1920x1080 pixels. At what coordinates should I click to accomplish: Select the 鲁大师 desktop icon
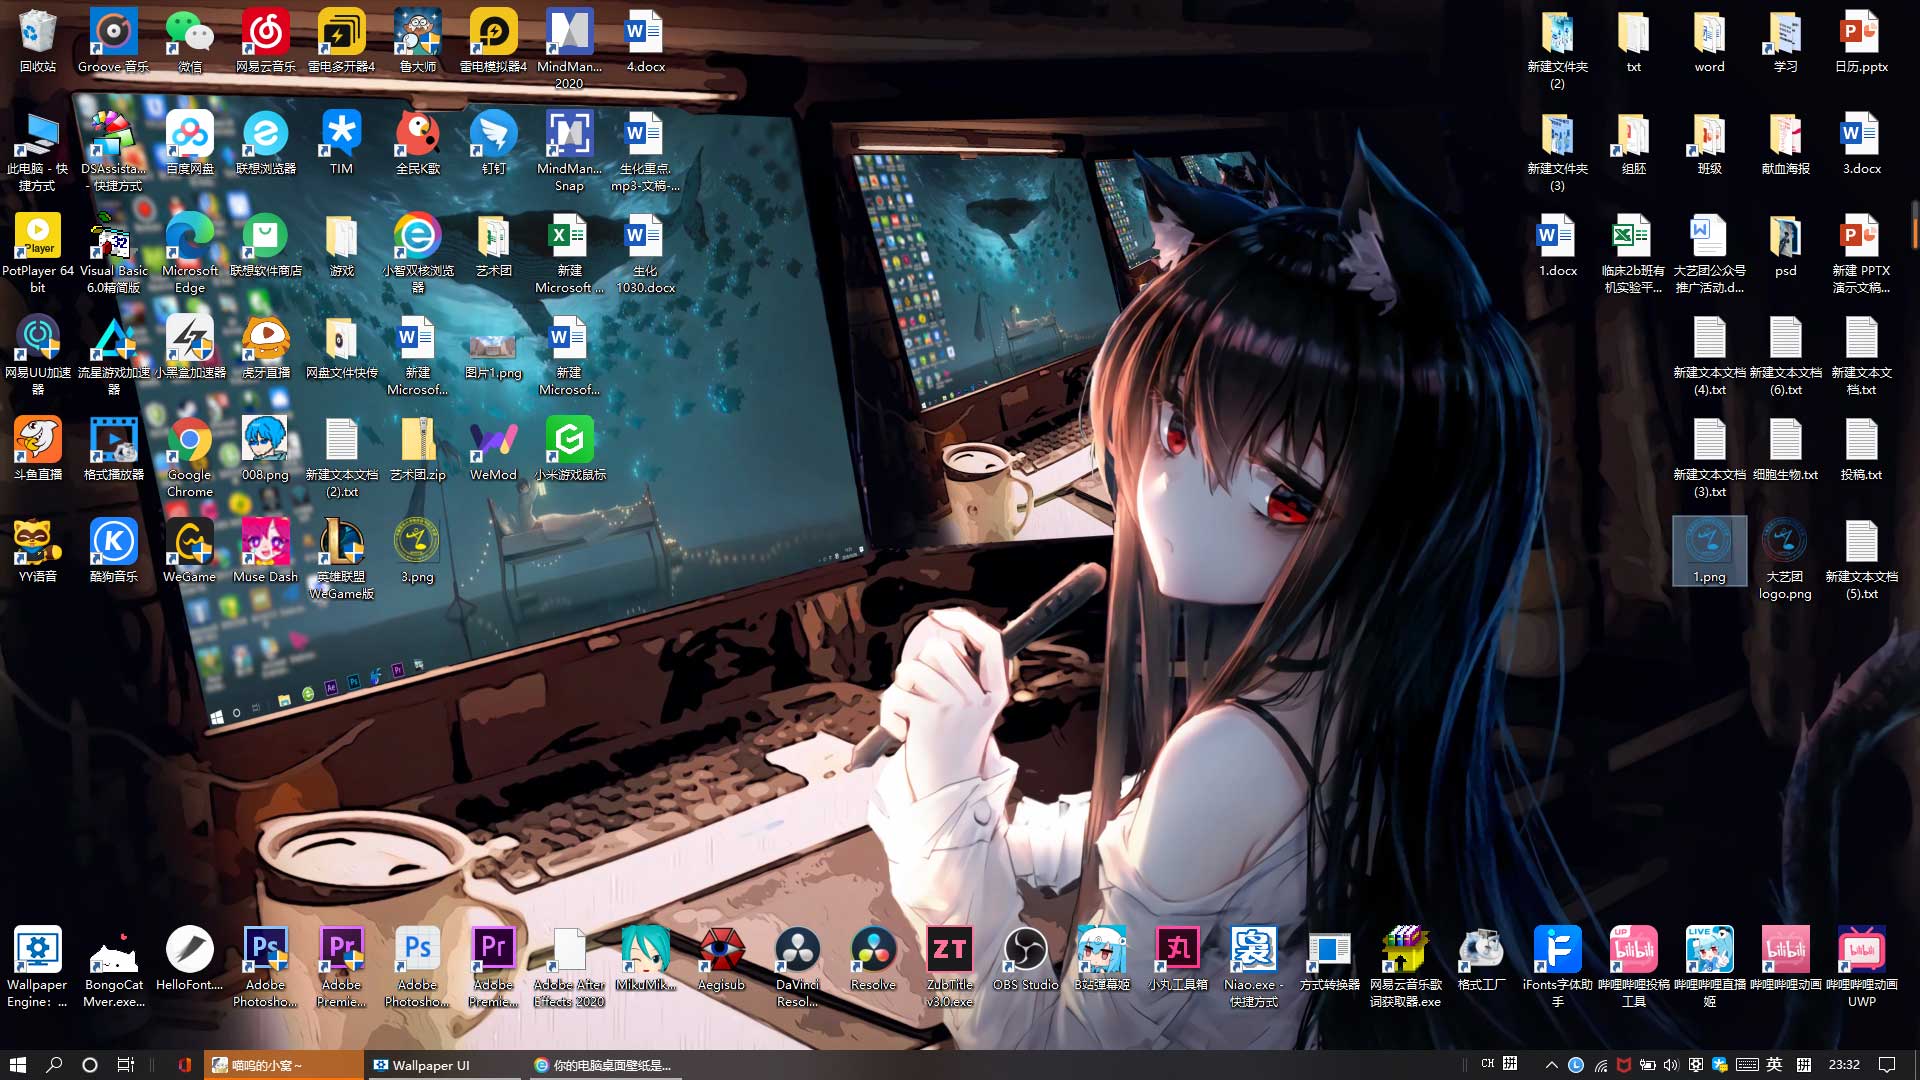417,42
